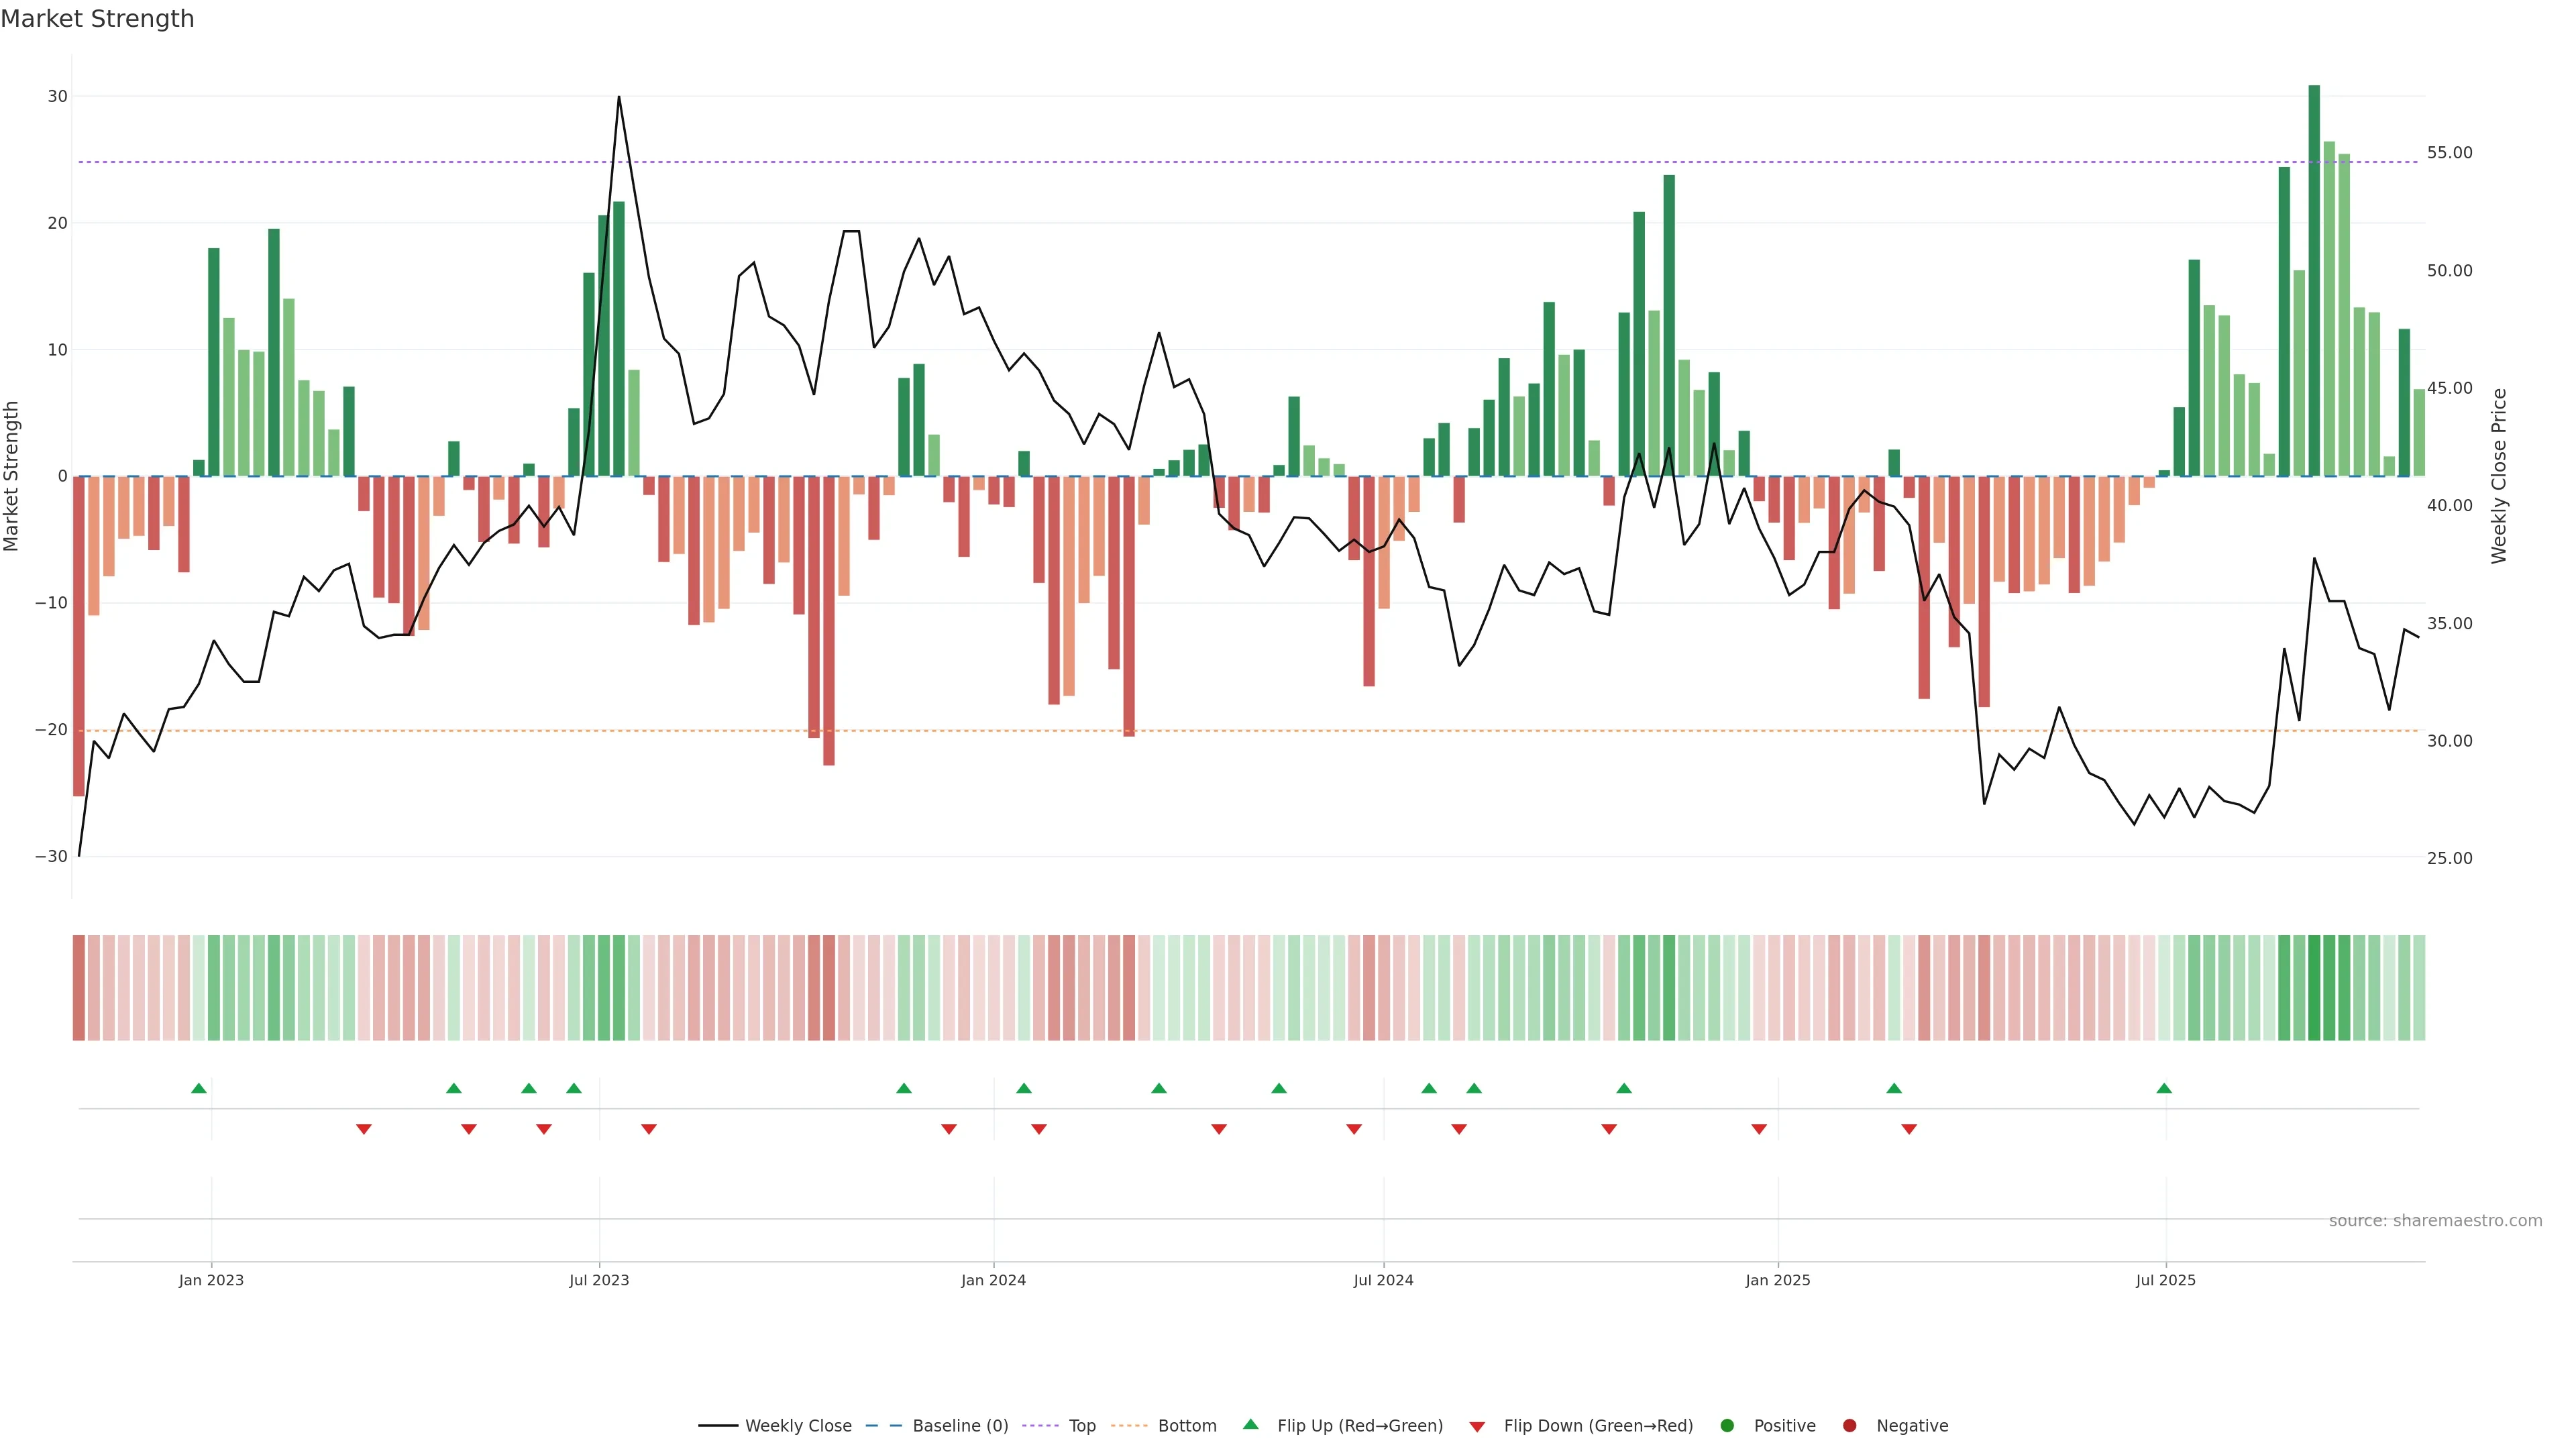
Task: Toggle the Baseline (0) legend item
Action: pos(959,1425)
